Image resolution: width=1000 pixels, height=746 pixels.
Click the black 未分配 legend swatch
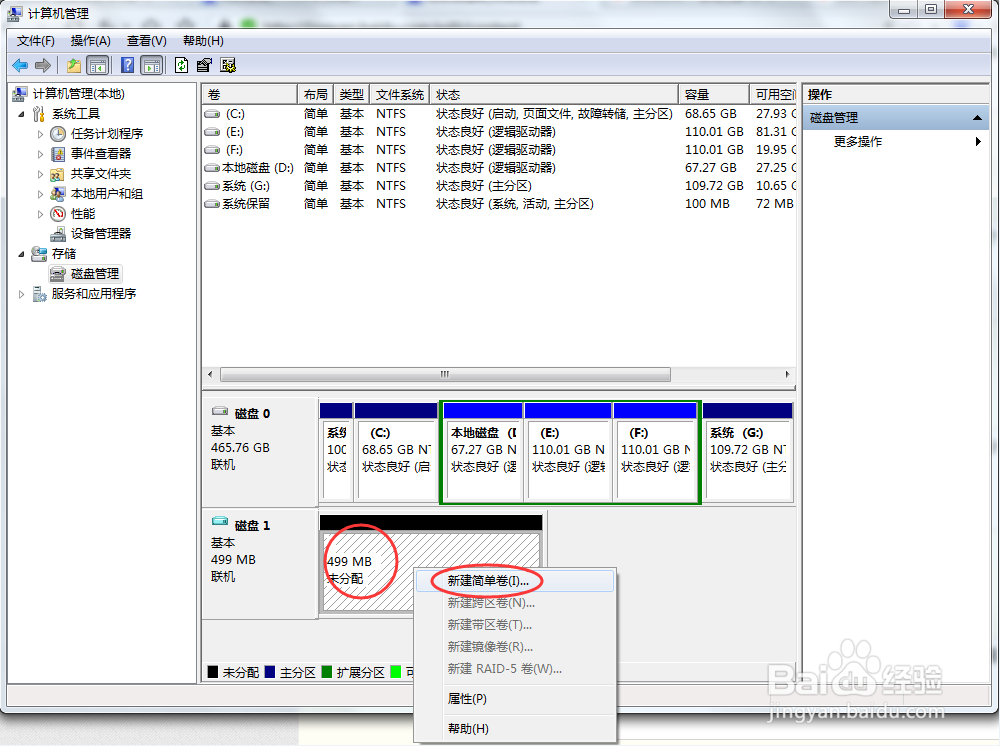point(213,672)
